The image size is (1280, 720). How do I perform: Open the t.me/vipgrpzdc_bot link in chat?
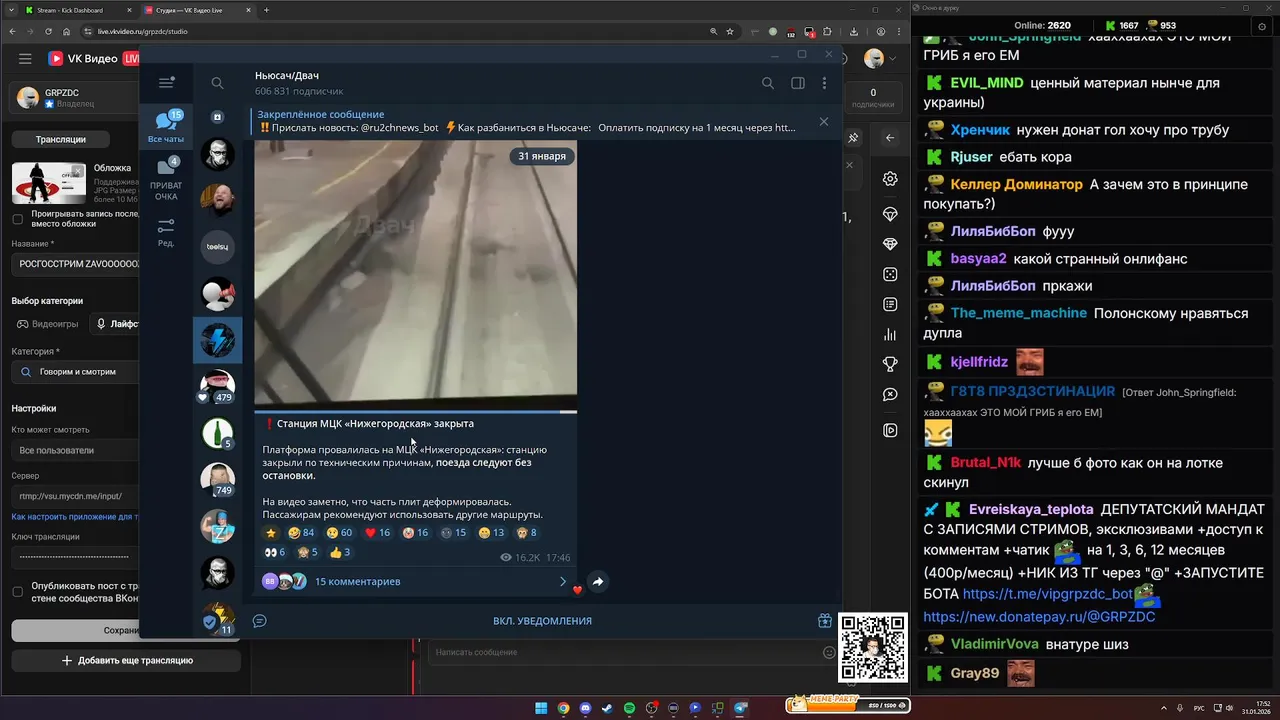click(x=1048, y=594)
